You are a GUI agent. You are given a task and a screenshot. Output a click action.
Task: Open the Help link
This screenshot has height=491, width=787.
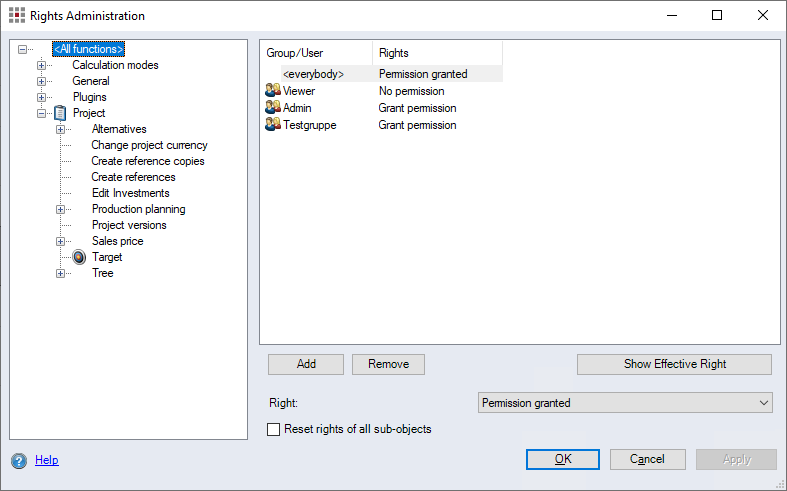point(47,460)
